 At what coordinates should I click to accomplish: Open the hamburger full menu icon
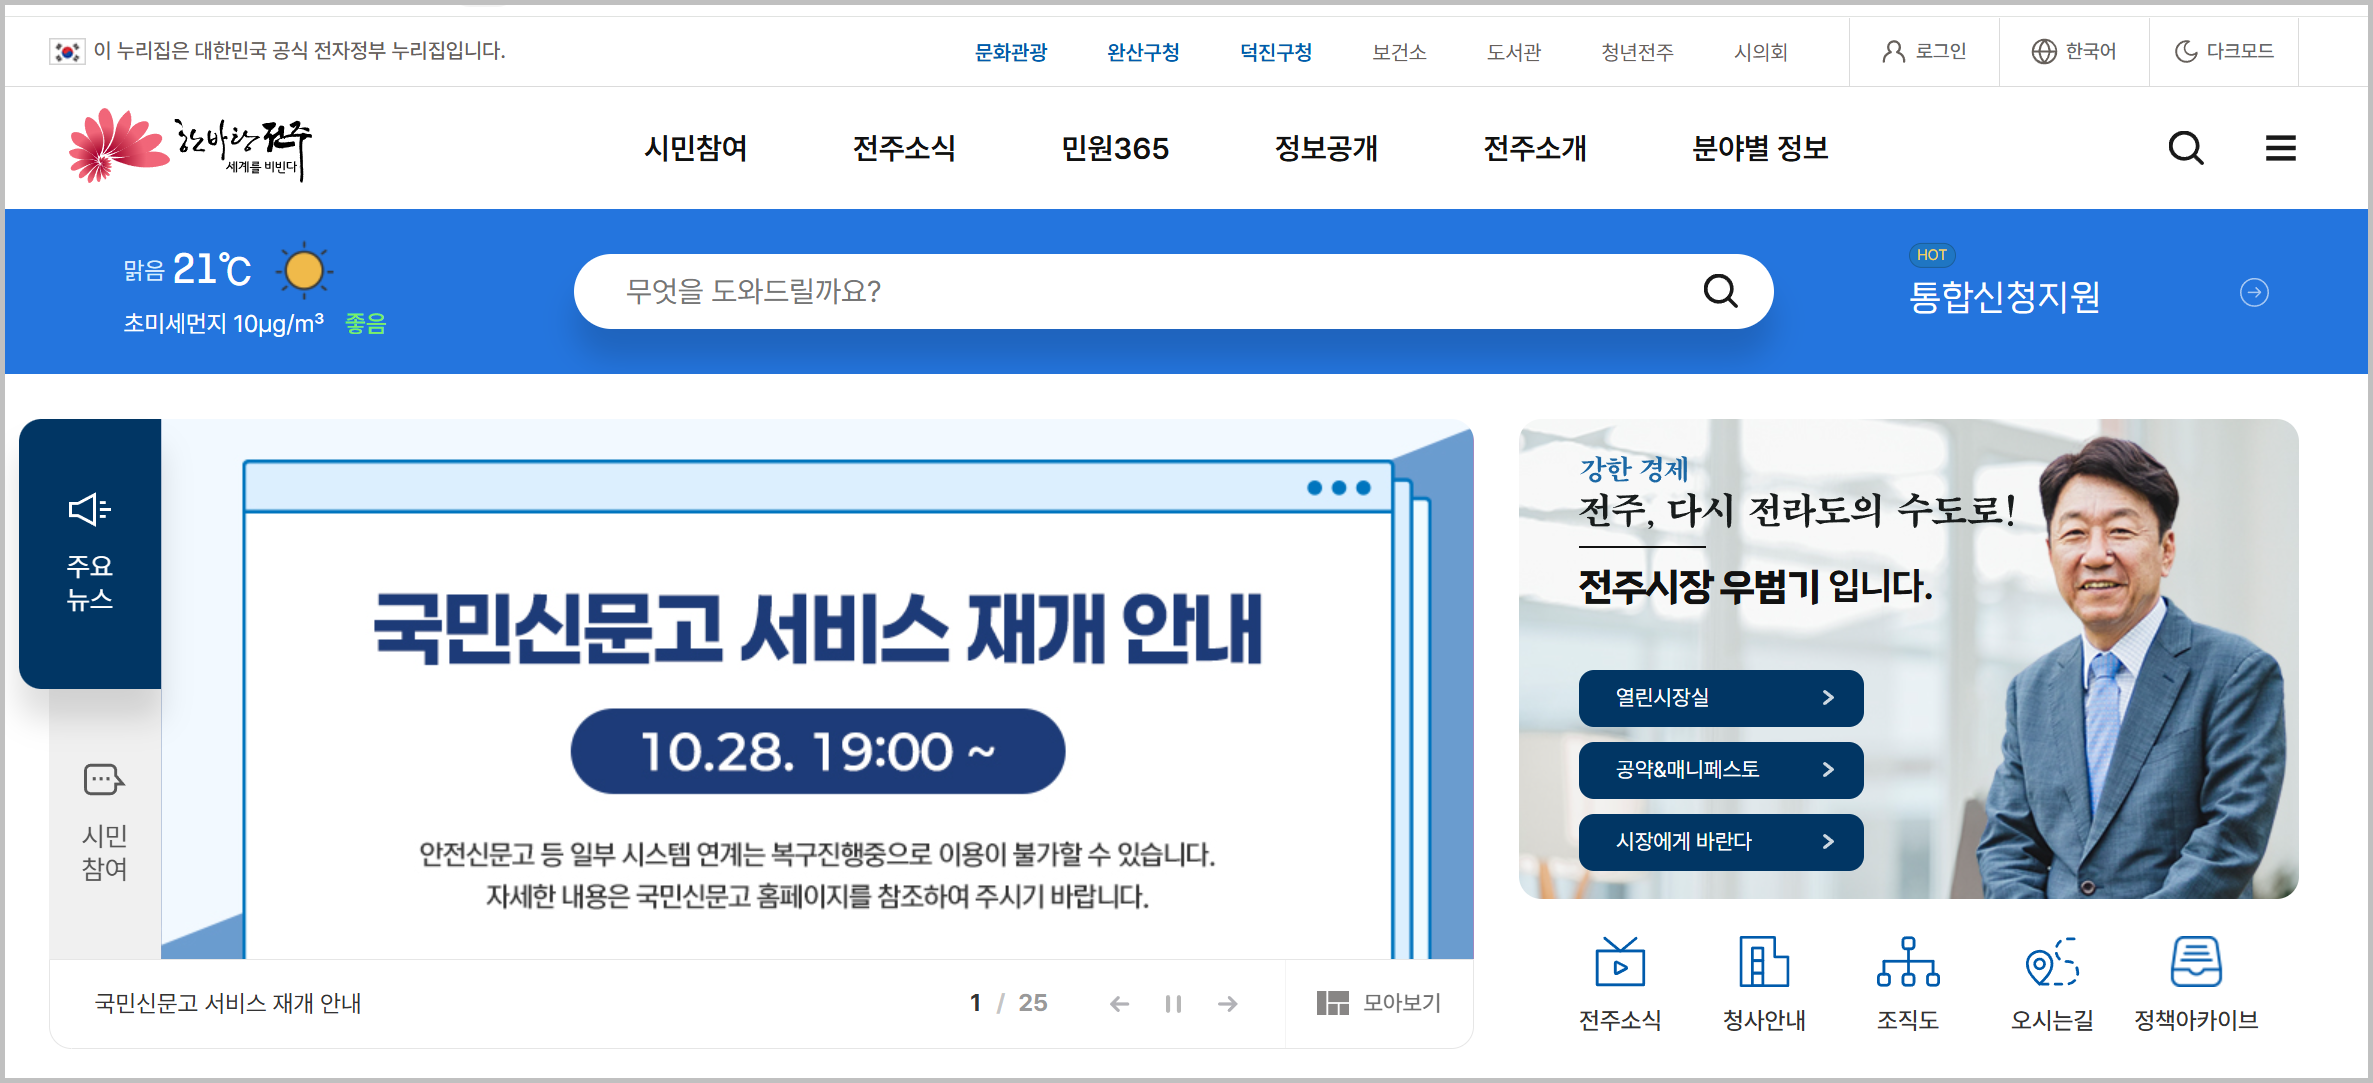tap(2280, 149)
